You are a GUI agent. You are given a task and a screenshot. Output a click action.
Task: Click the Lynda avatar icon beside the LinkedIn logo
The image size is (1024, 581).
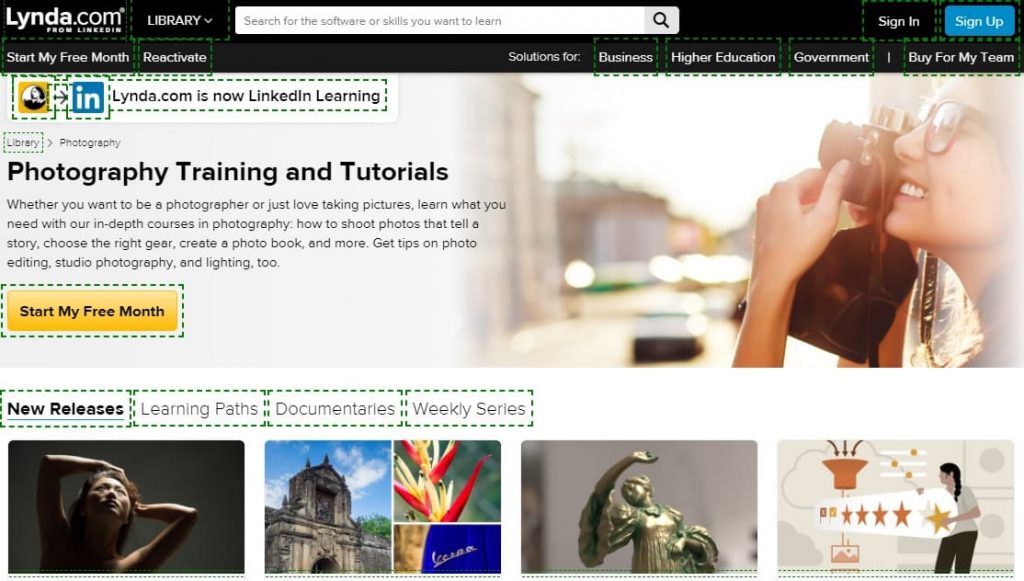point(32,96)
